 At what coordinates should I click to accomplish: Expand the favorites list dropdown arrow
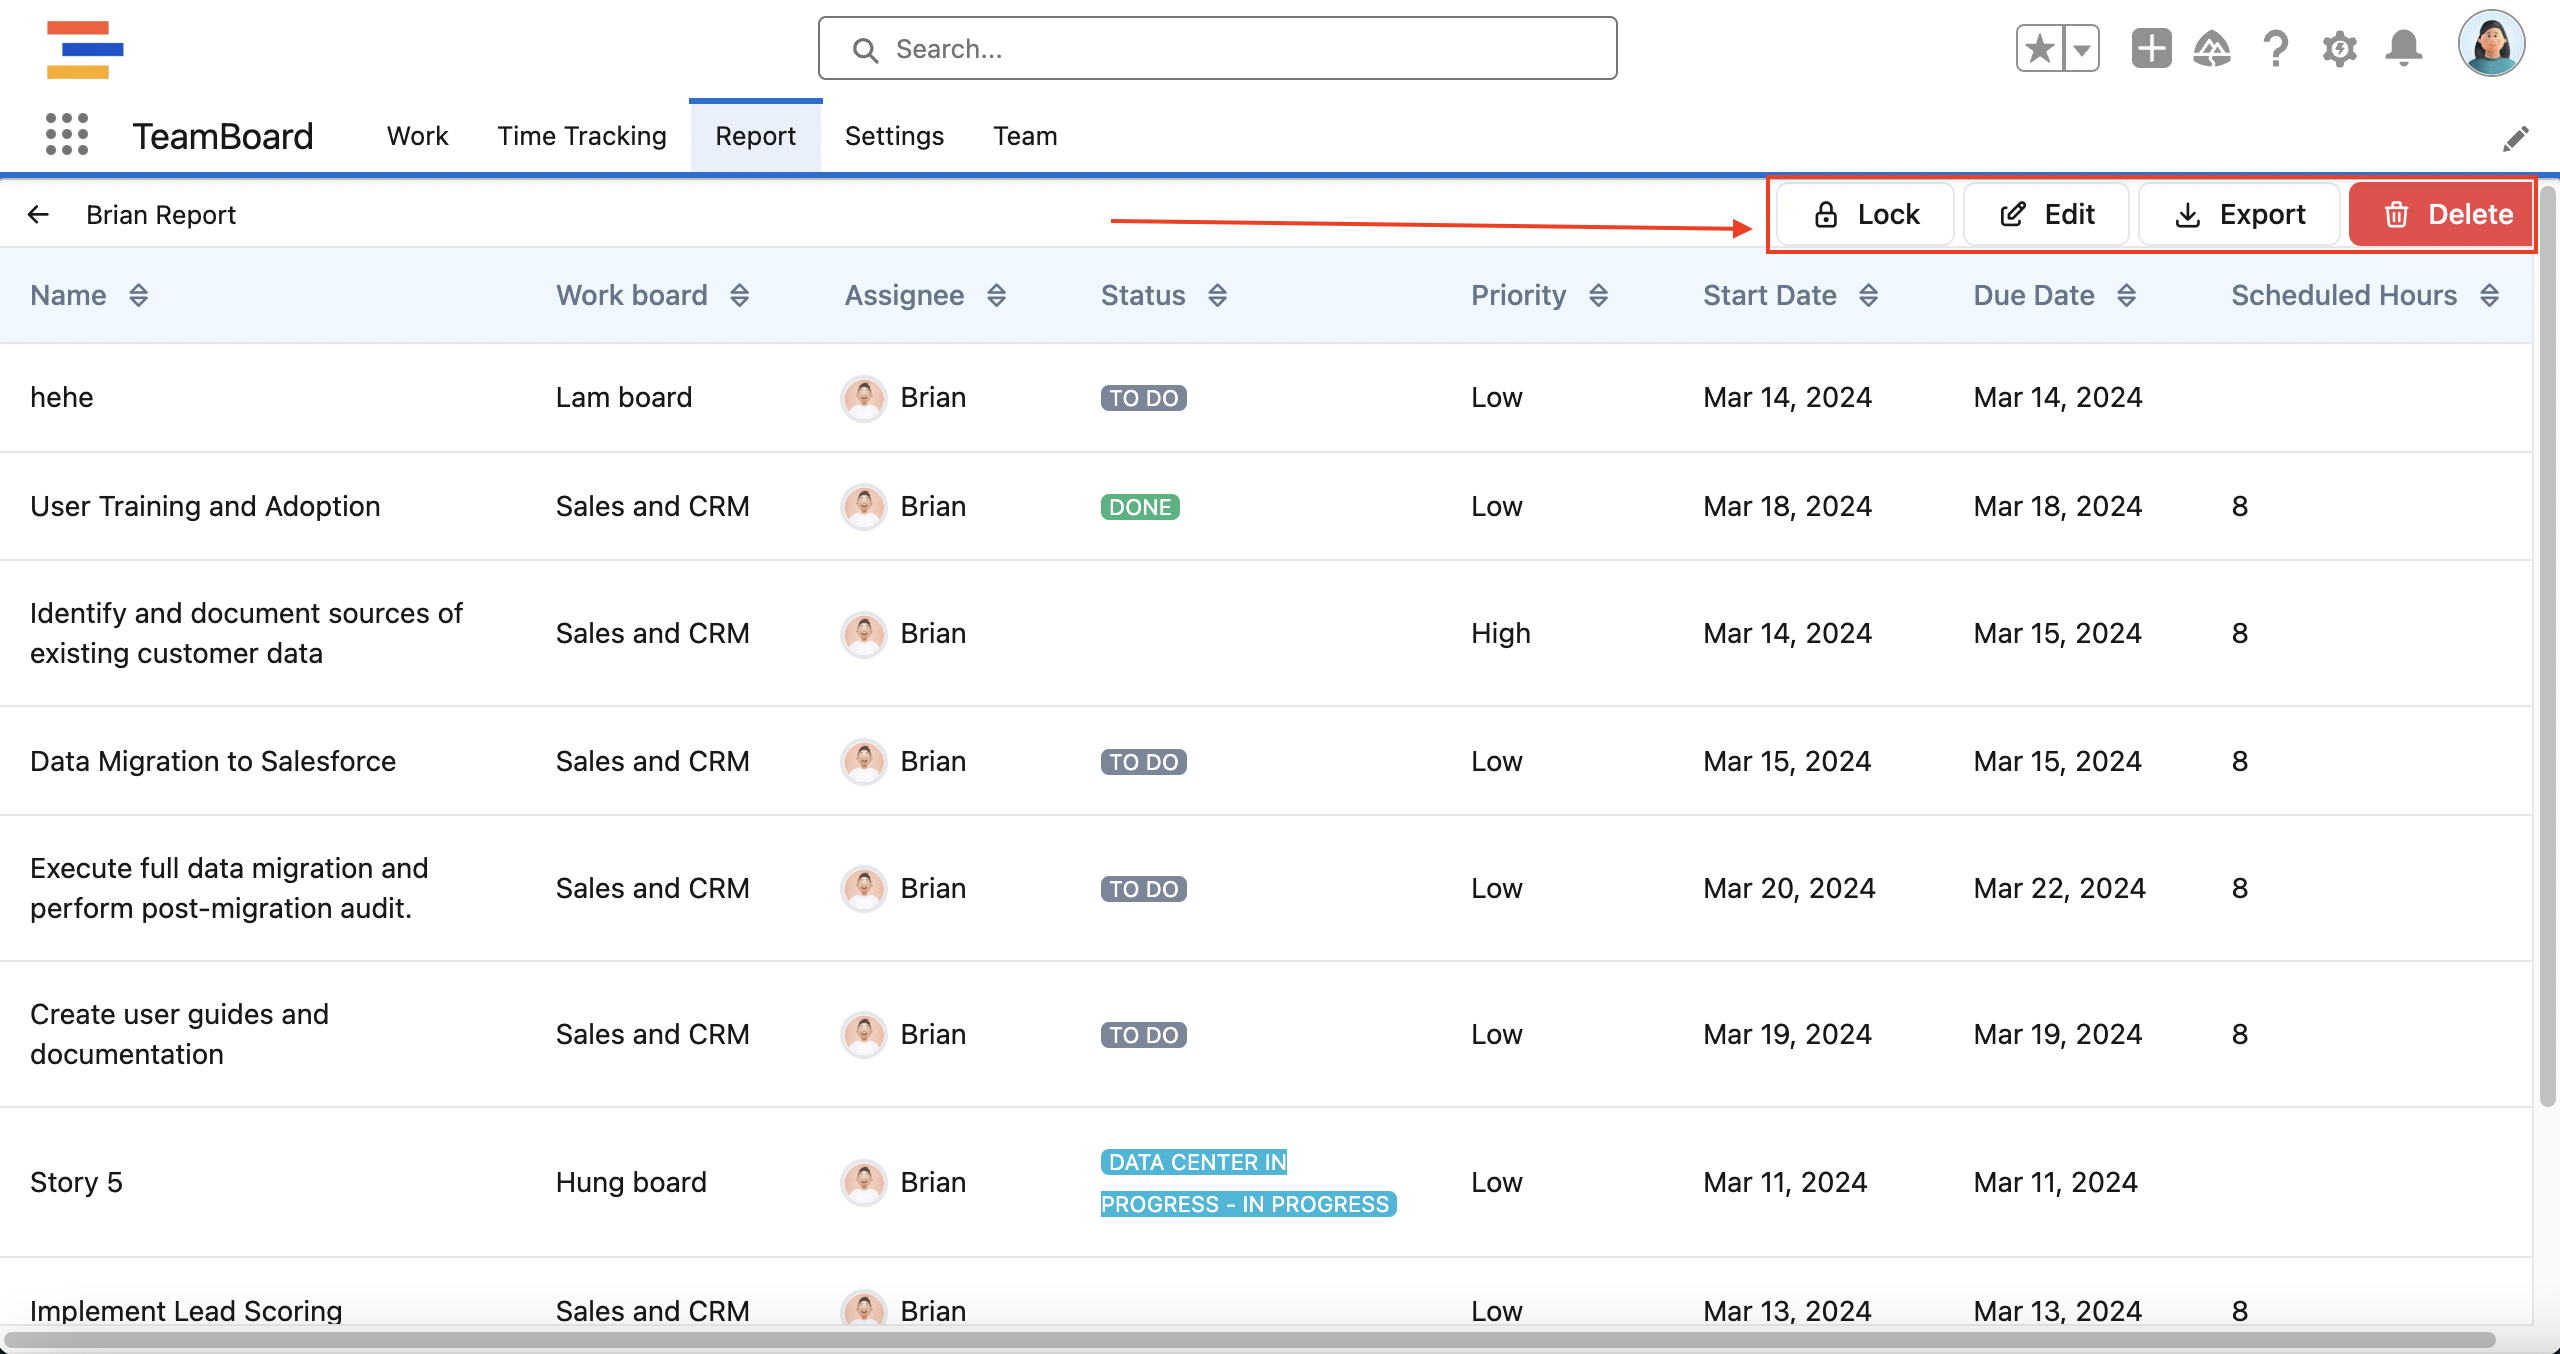click(x=2082, y=48)
